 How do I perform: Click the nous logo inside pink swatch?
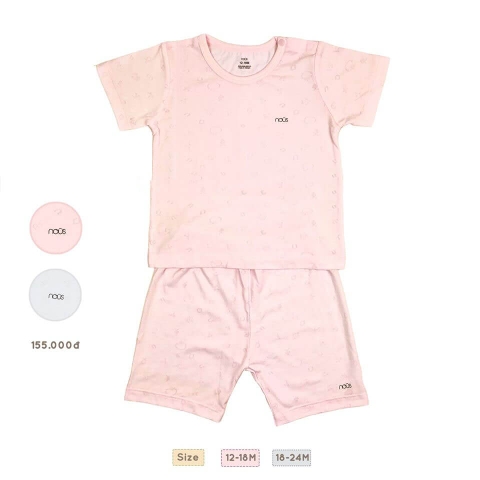57,231
